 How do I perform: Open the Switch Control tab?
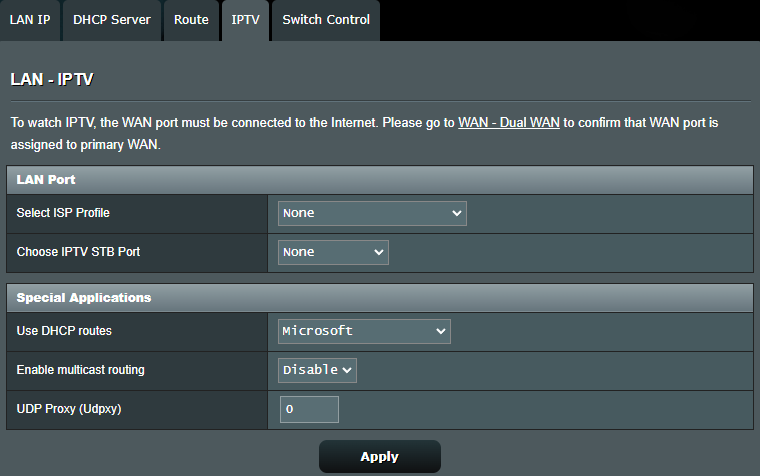coord(326,20)
